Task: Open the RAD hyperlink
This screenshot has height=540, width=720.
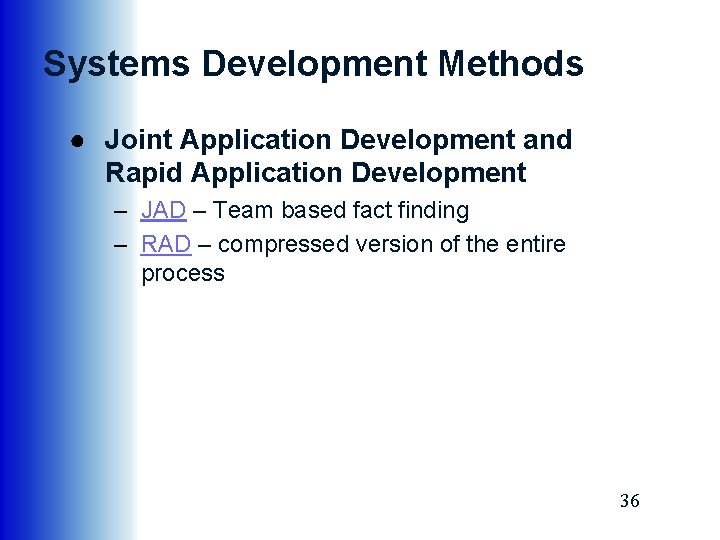Action: [166, 244]
